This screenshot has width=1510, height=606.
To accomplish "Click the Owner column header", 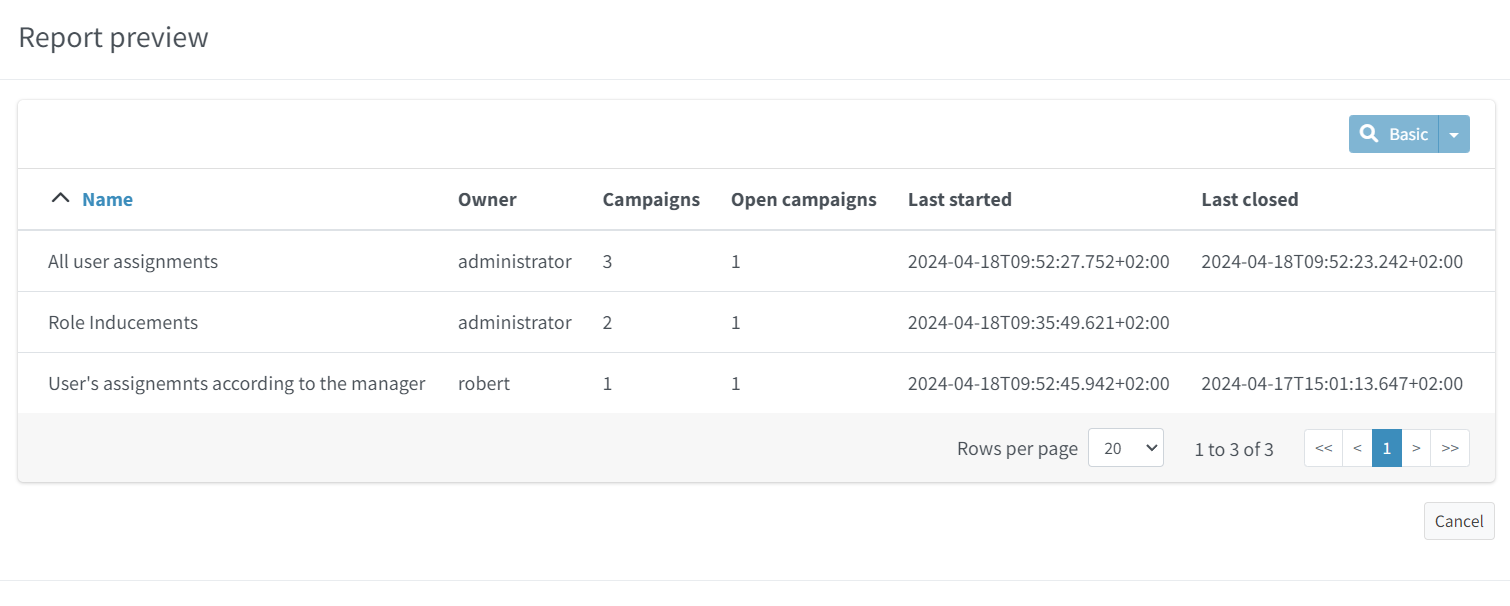I will [x=487, y=199].
